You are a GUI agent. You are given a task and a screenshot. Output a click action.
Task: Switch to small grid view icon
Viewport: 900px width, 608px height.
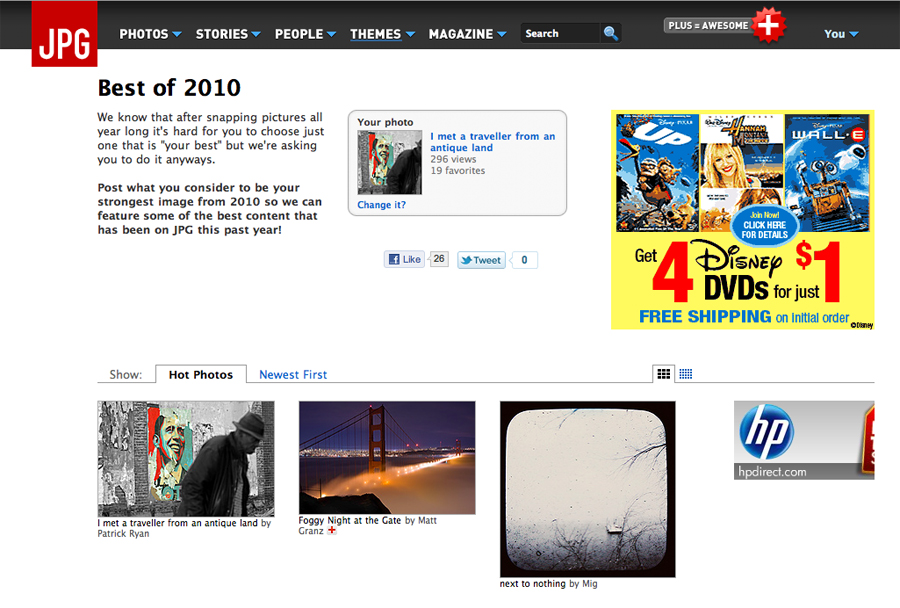686,374
